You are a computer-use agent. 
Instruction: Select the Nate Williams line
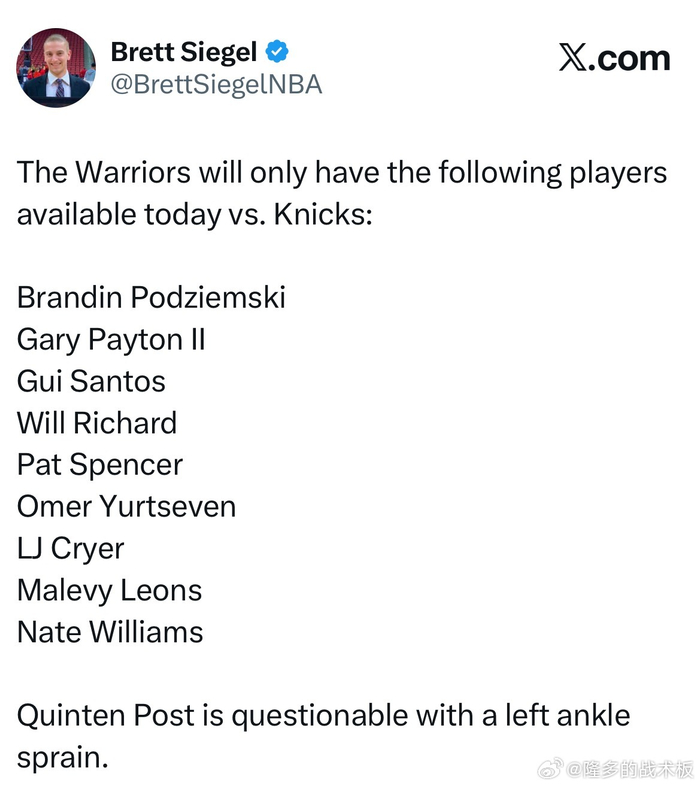tap(110, 632)
